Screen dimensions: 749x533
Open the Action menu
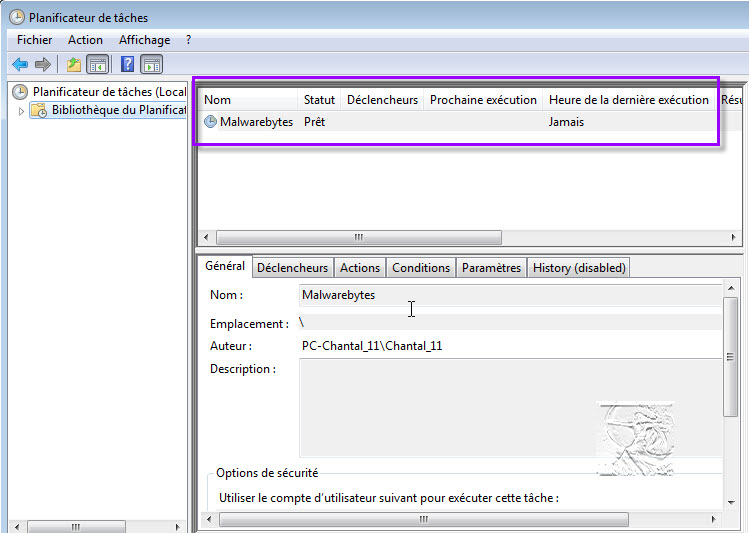click(x=85, y=40)
